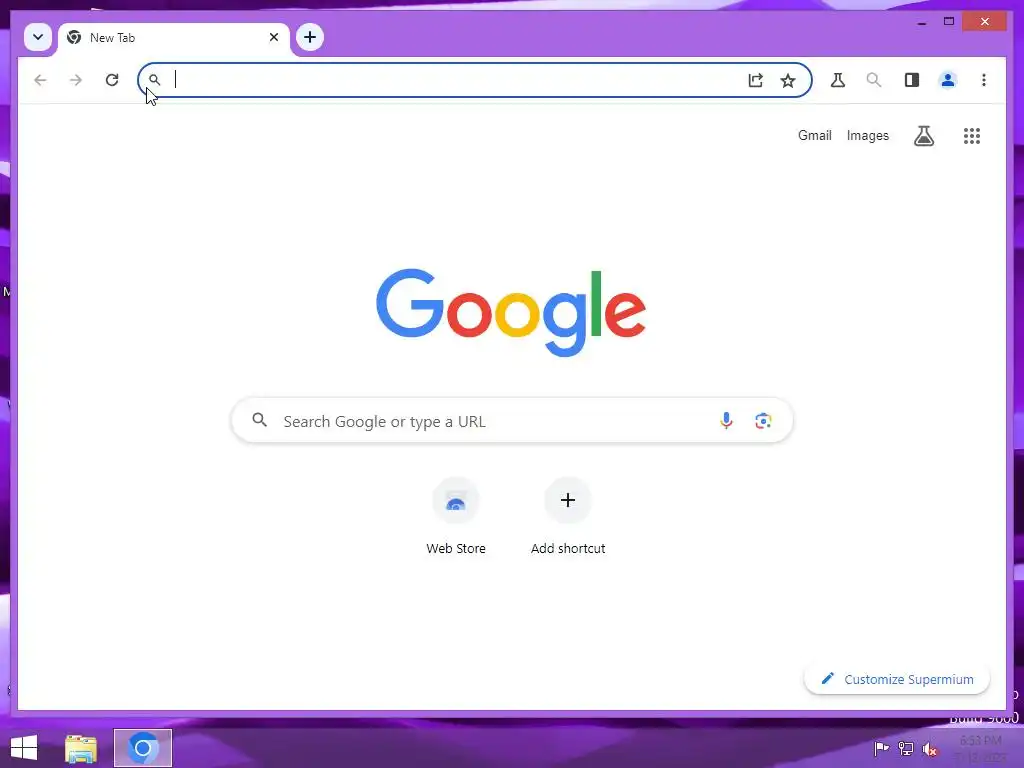1024x768 pixels.
Task: Click the Supermium taskbar icon
Action: [x=143, y=748]
